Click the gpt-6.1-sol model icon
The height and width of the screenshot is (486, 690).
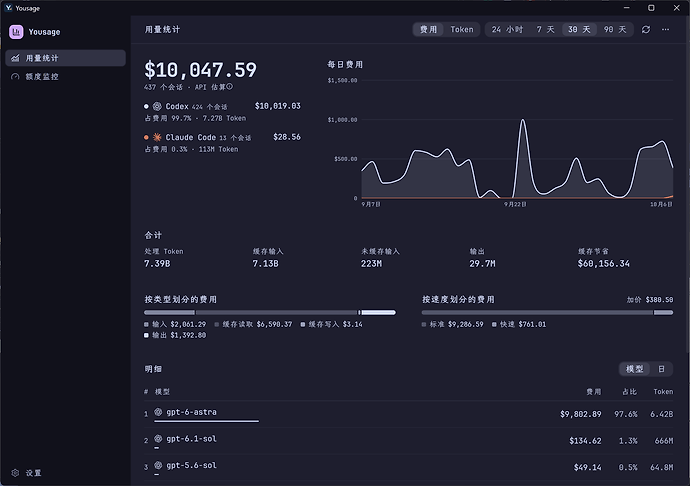pyautogui.click(x=158, y=438)
